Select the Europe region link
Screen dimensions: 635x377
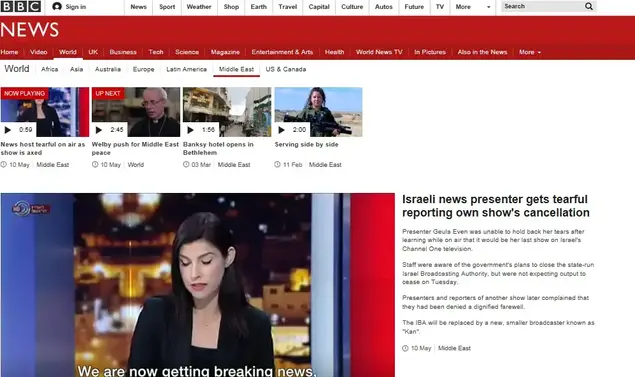click(x=143, y=69)
